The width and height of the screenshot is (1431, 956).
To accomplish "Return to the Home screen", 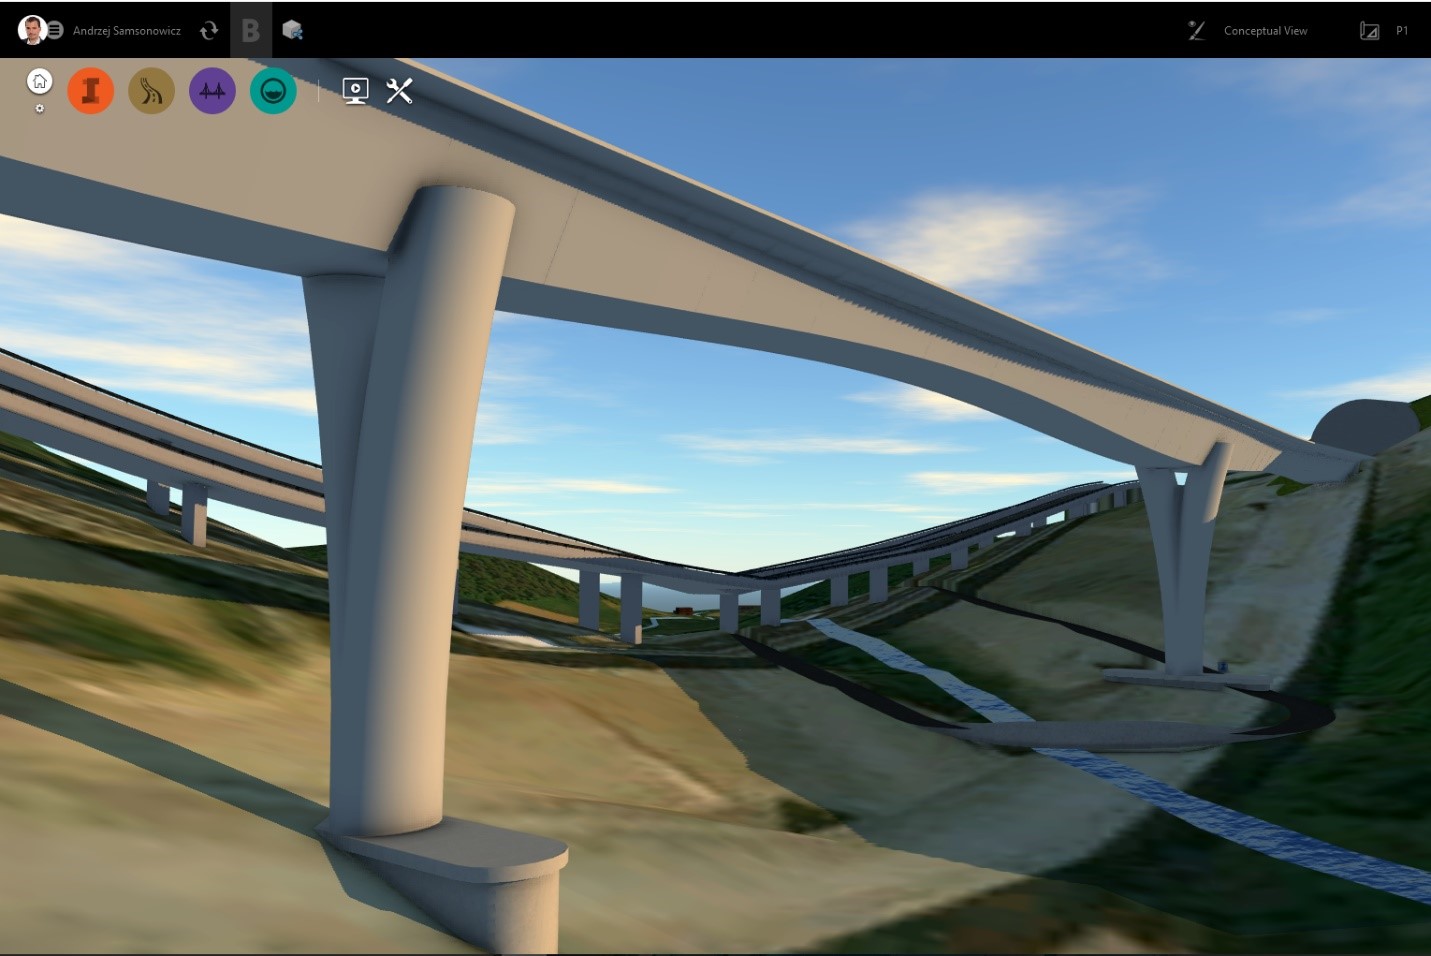I will pos(39,81).
